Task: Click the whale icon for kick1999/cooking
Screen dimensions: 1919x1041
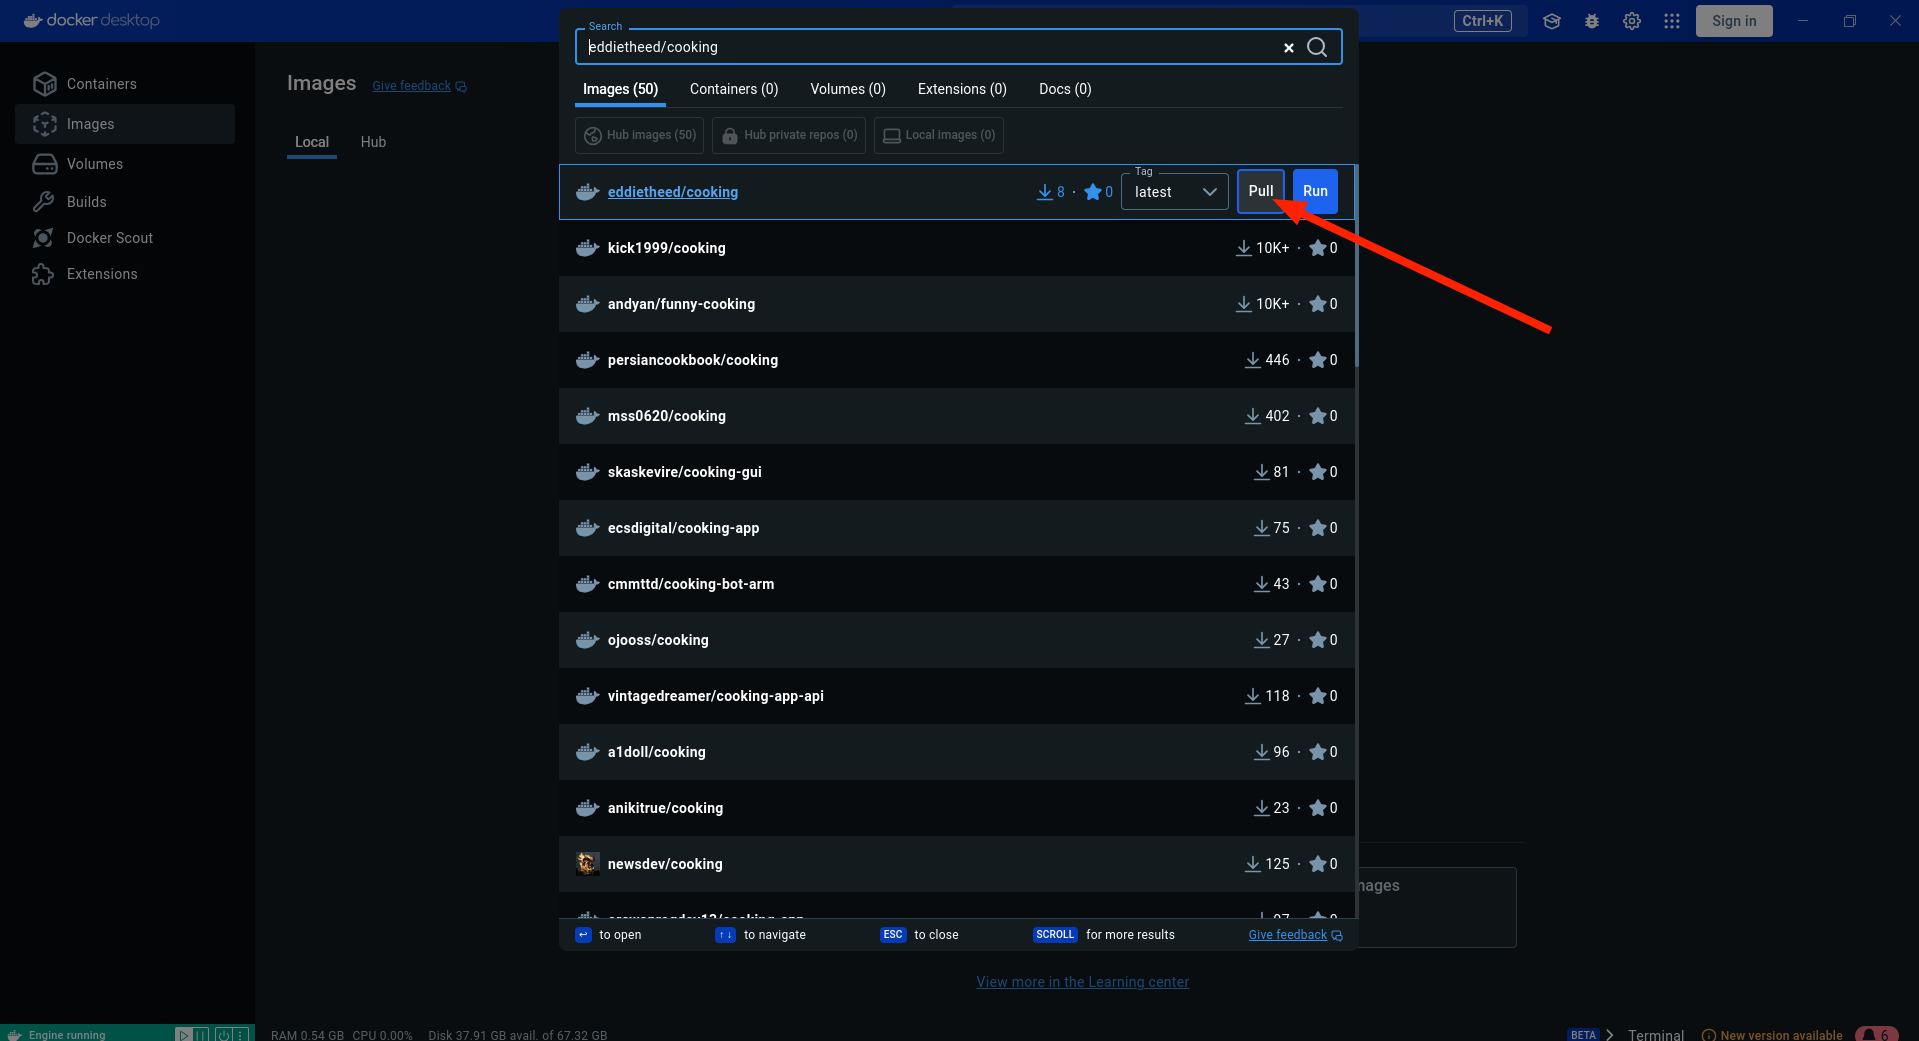Action: click(x=588, y=248)
